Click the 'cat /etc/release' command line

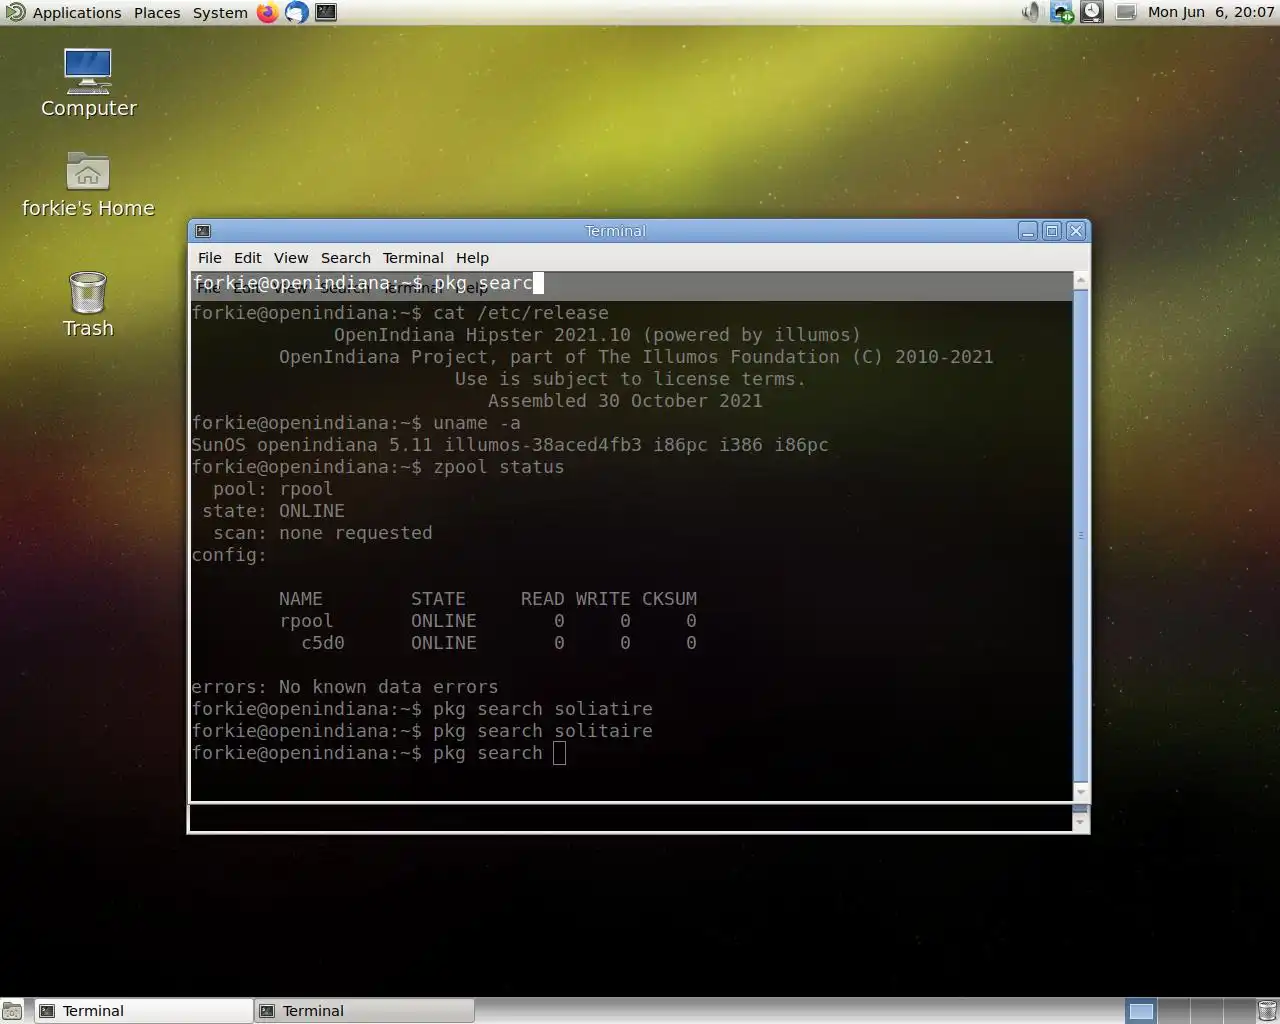point(400,313)
